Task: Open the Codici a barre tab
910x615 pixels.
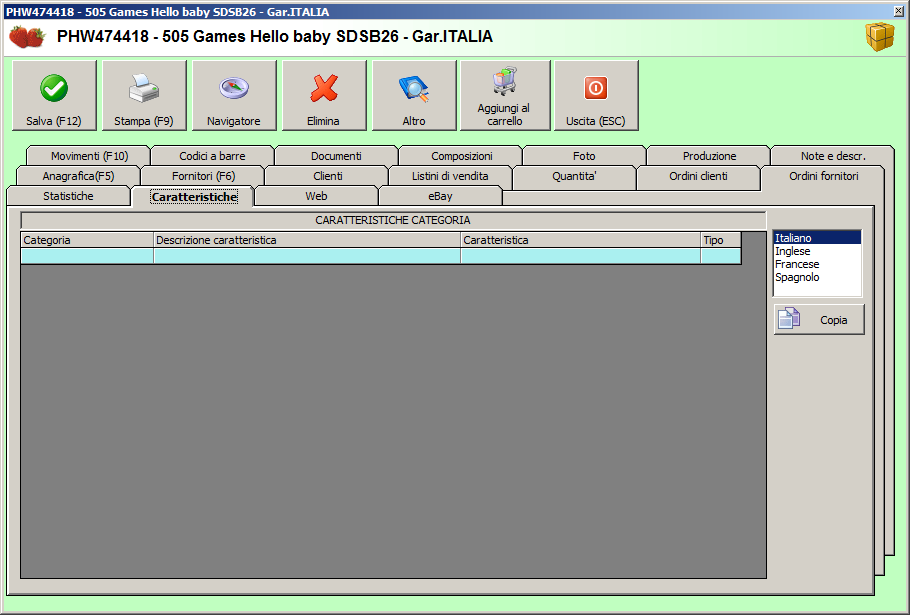Action: pyautogui.click(x=212, y=155)
